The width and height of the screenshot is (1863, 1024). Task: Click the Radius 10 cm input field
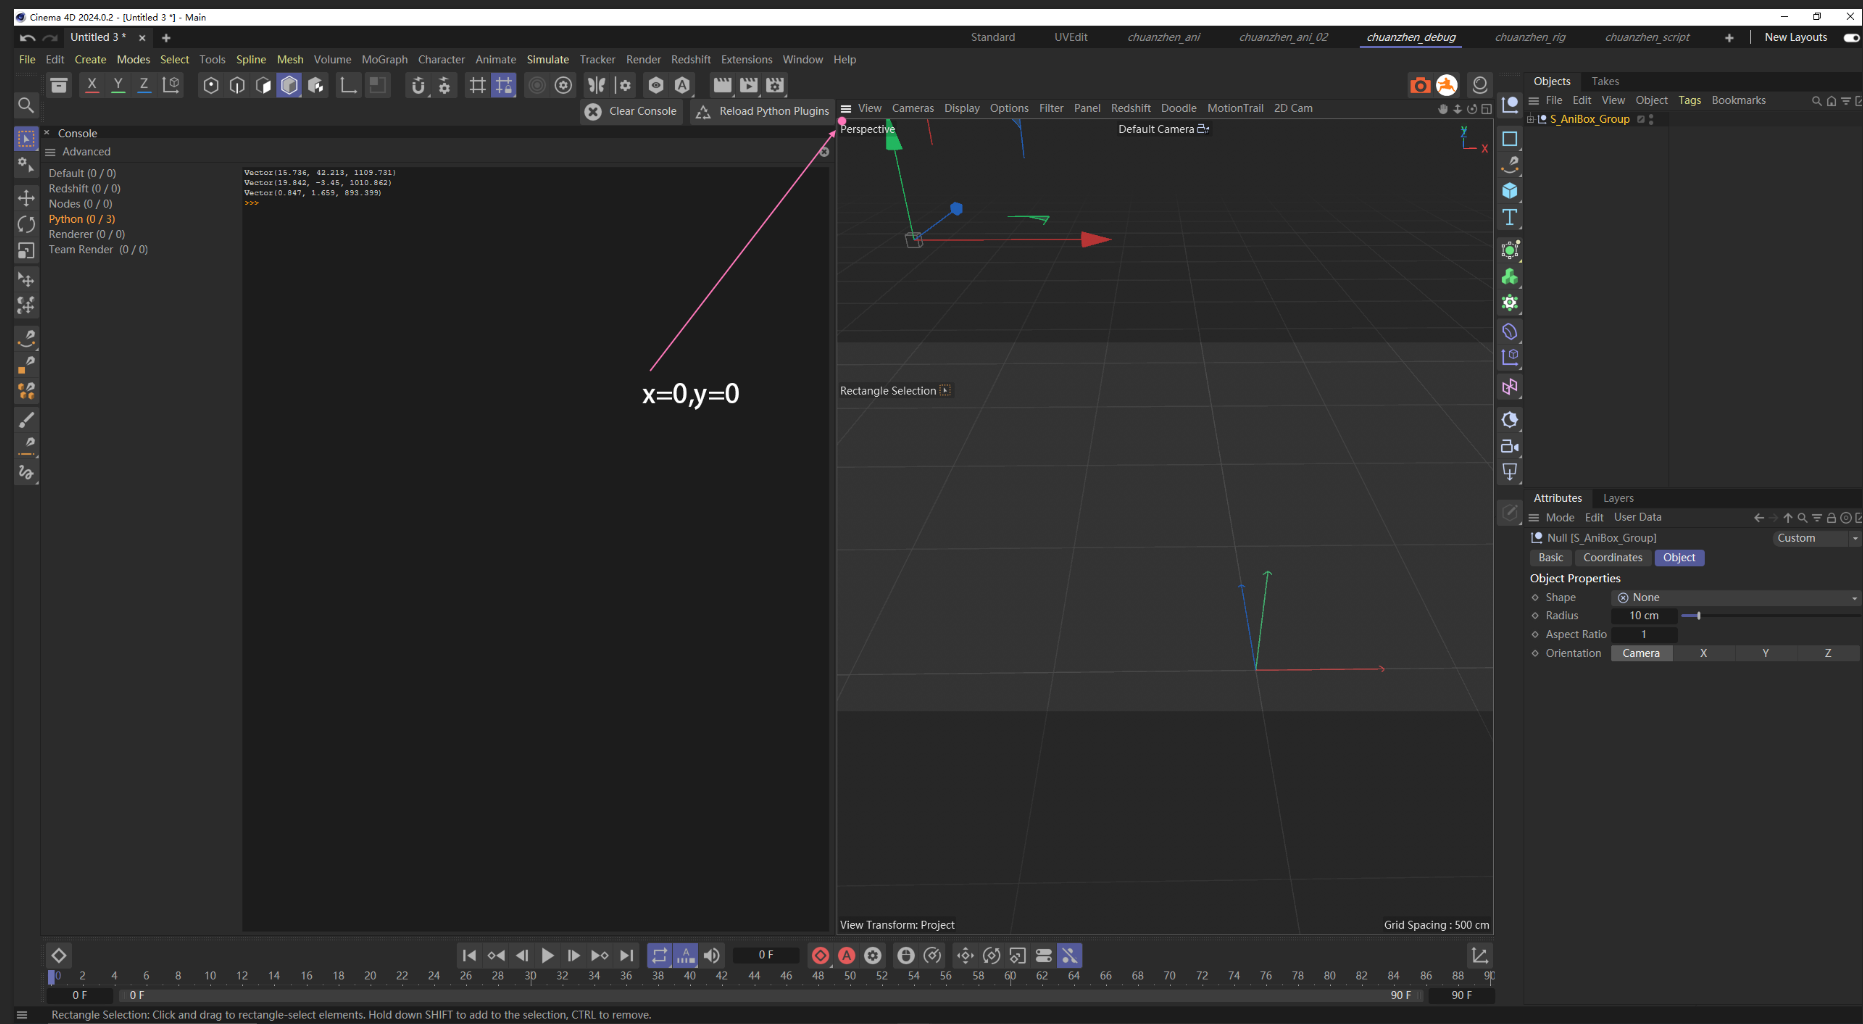[1644, 615]
